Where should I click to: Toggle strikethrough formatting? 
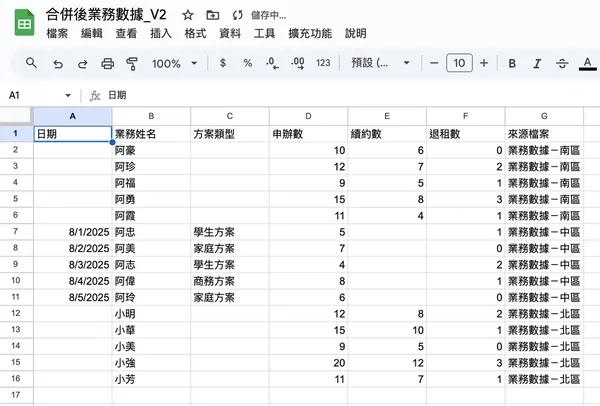pyautogui.click(x=563, y=63)
